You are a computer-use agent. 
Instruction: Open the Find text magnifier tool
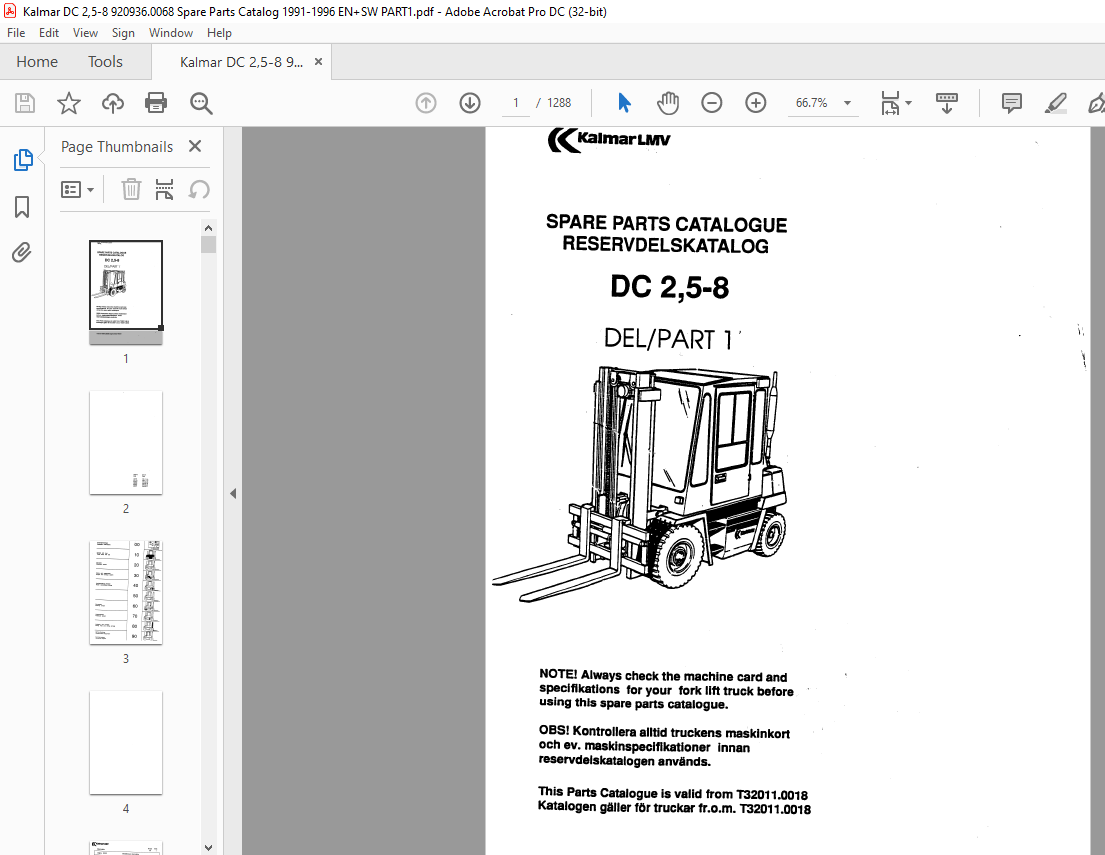pyautogui.click(x=201, y=103)
